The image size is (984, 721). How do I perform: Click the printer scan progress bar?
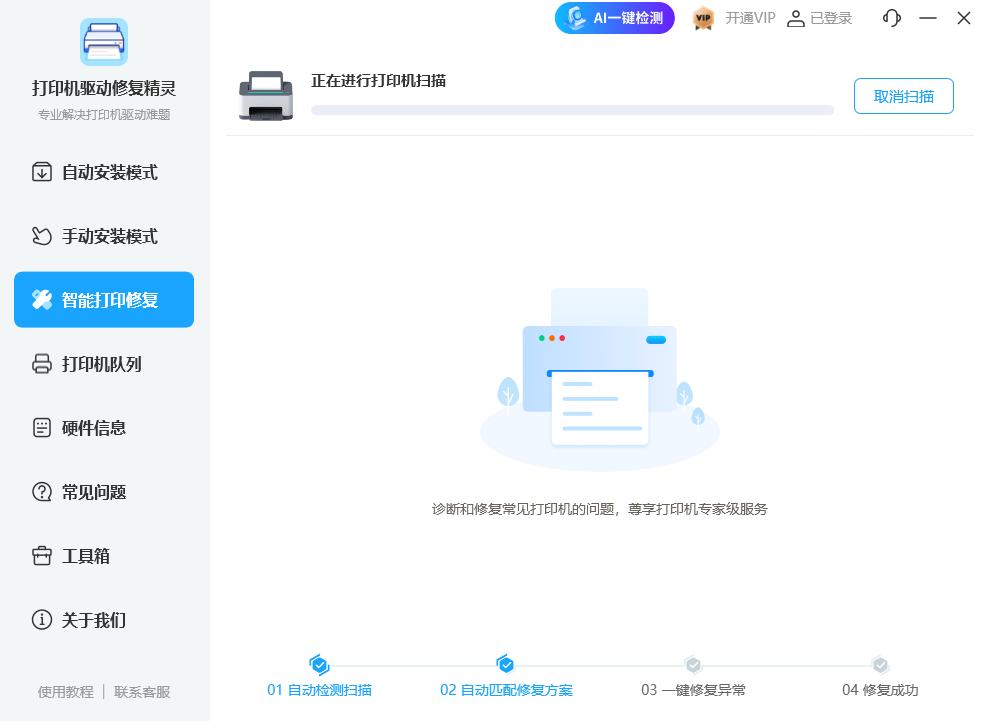click(x=575, y=110)
